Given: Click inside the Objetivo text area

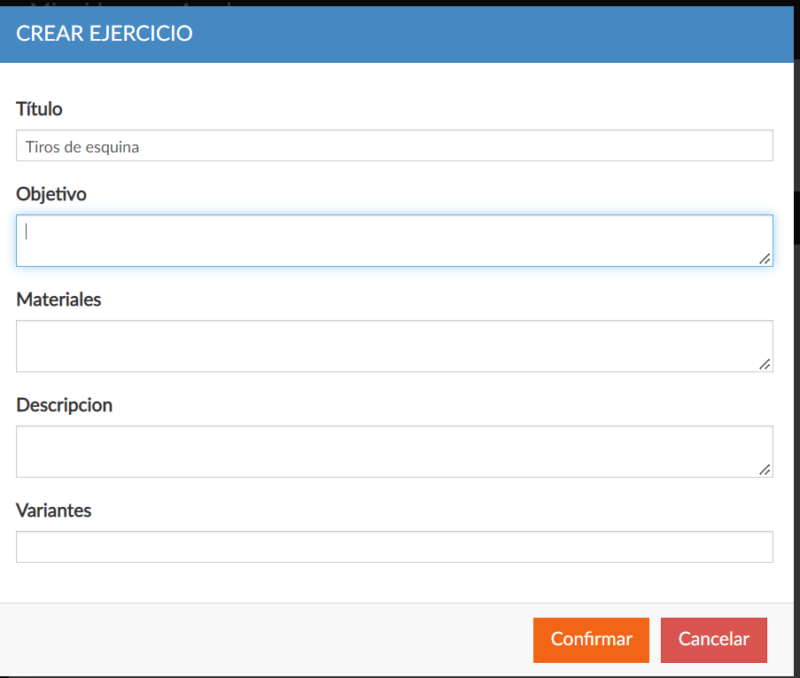Looking at the screenshot, I should tap(394, 240).
